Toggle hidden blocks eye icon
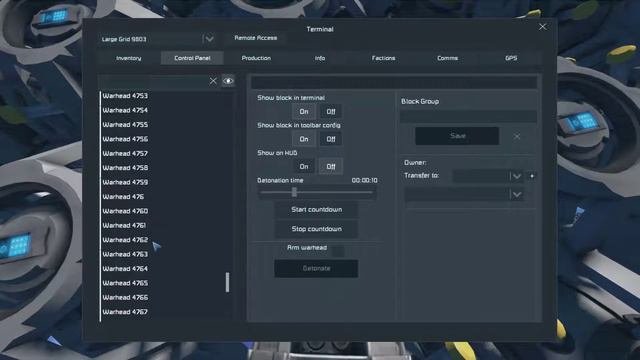640x360 pixels. pyautogui.click(x=228, y=81)
